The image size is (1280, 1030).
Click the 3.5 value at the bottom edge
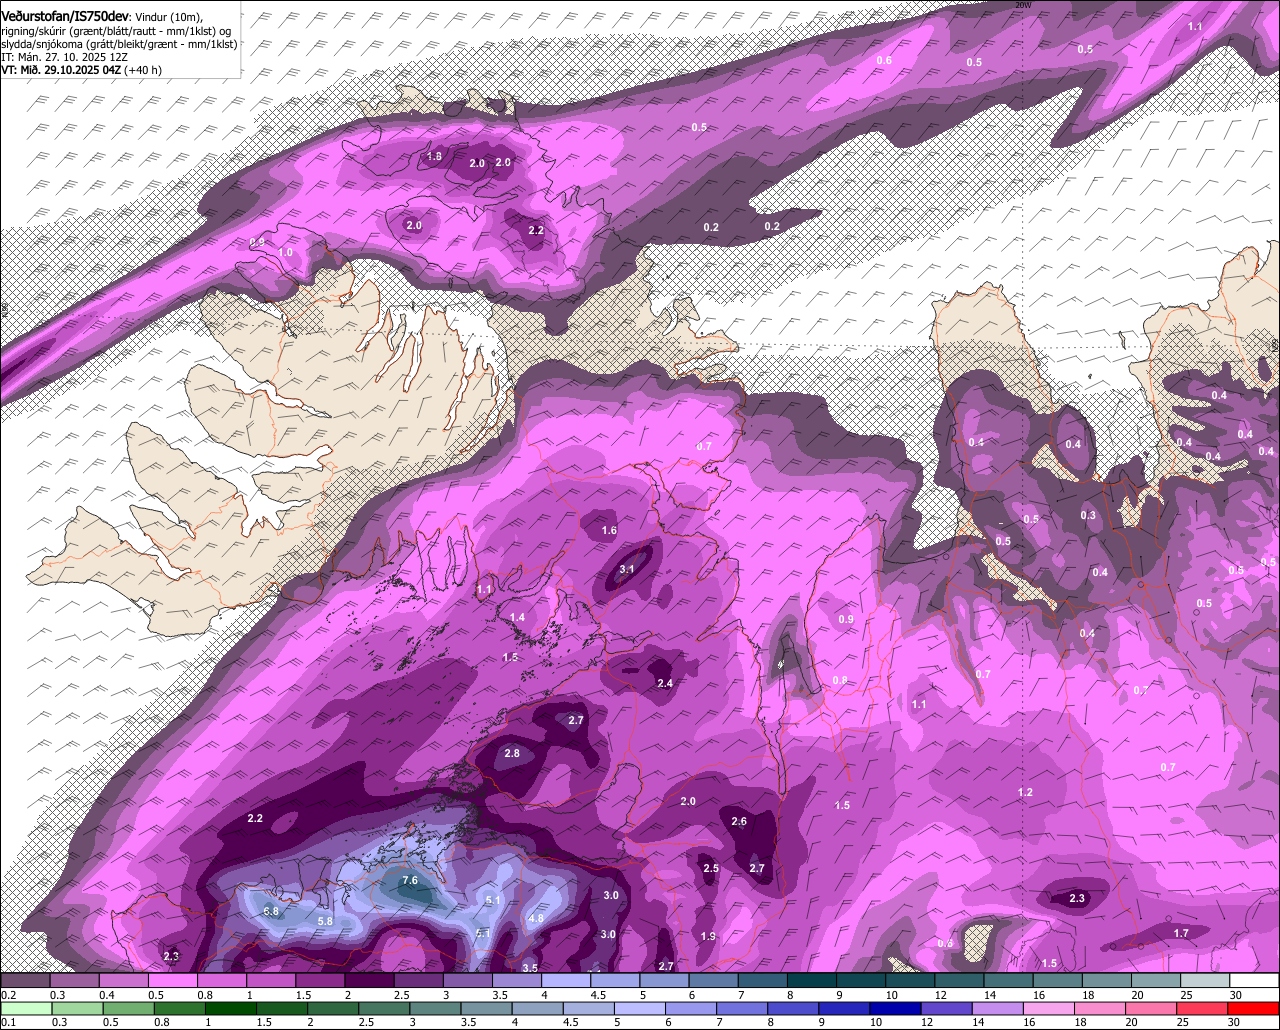click(530, 968)
